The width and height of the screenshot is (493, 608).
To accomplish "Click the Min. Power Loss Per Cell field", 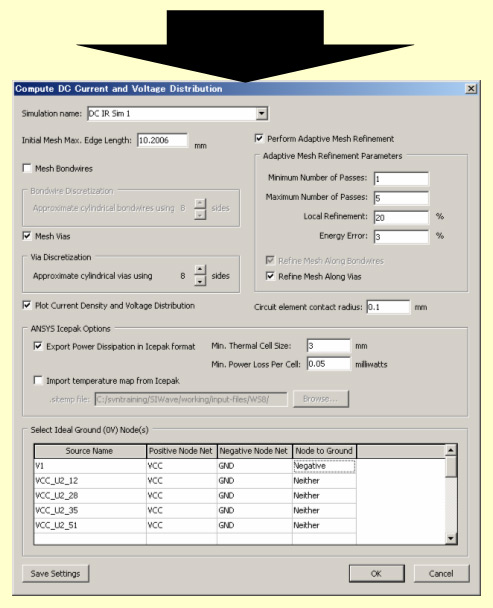I will point(329,364).
